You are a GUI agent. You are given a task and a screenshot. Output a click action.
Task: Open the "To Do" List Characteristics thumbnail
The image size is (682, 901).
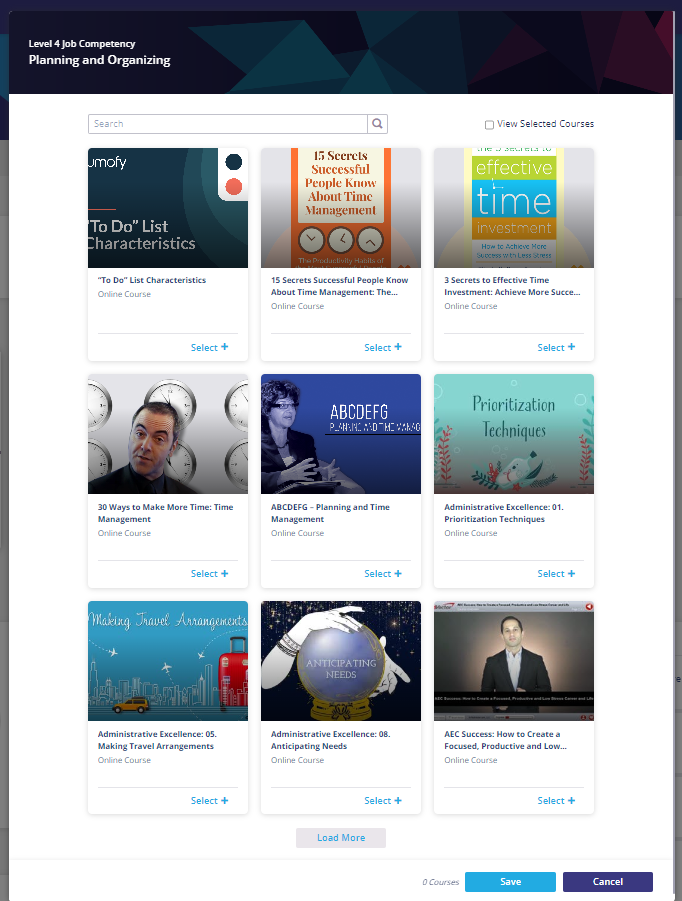pos(168,208)
